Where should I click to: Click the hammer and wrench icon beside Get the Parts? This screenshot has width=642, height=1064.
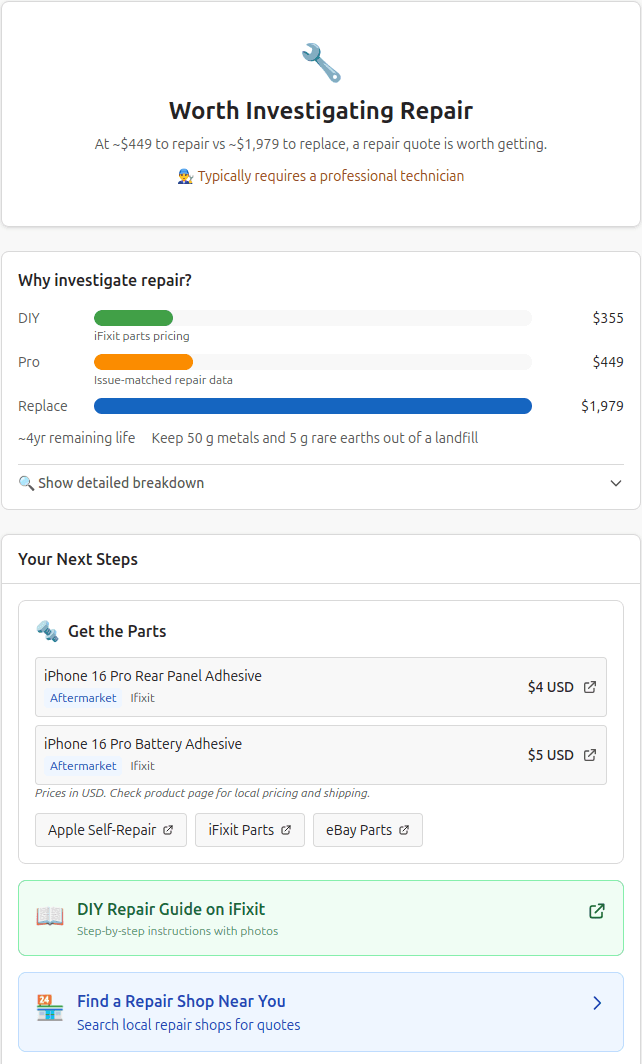[48, 630]
